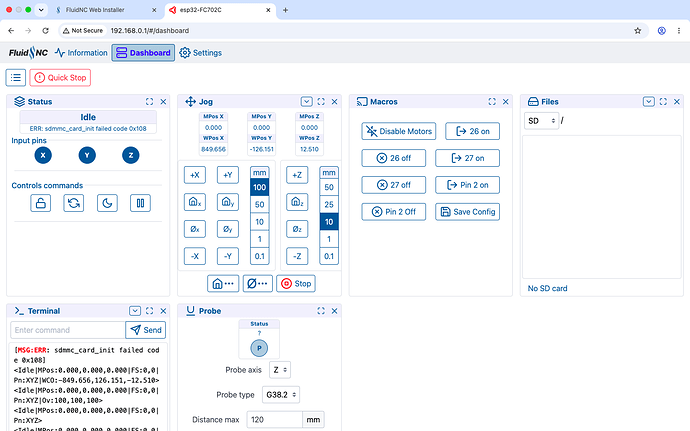Select XY jog distance 10

(260, 222)
